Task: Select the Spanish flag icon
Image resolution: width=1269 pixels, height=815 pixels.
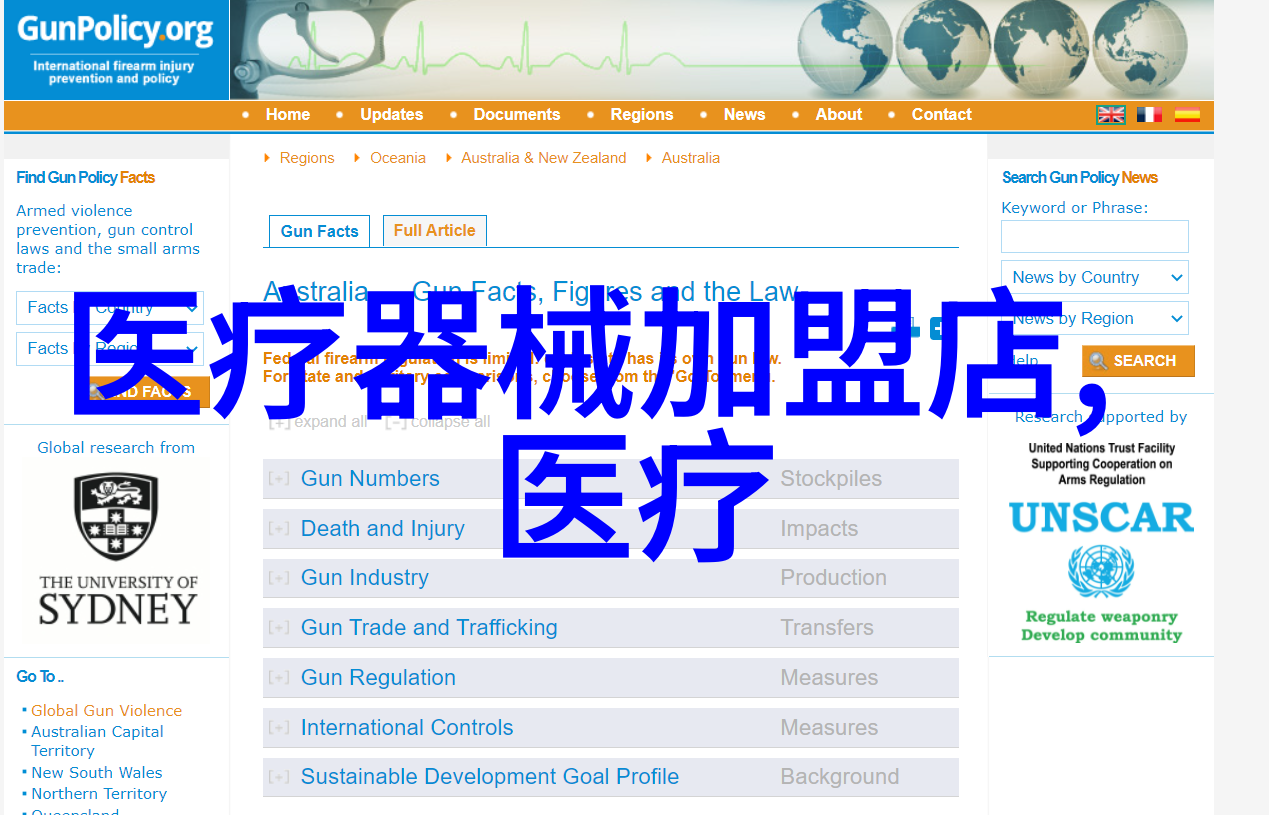Action: click(x=1187, y=115)
